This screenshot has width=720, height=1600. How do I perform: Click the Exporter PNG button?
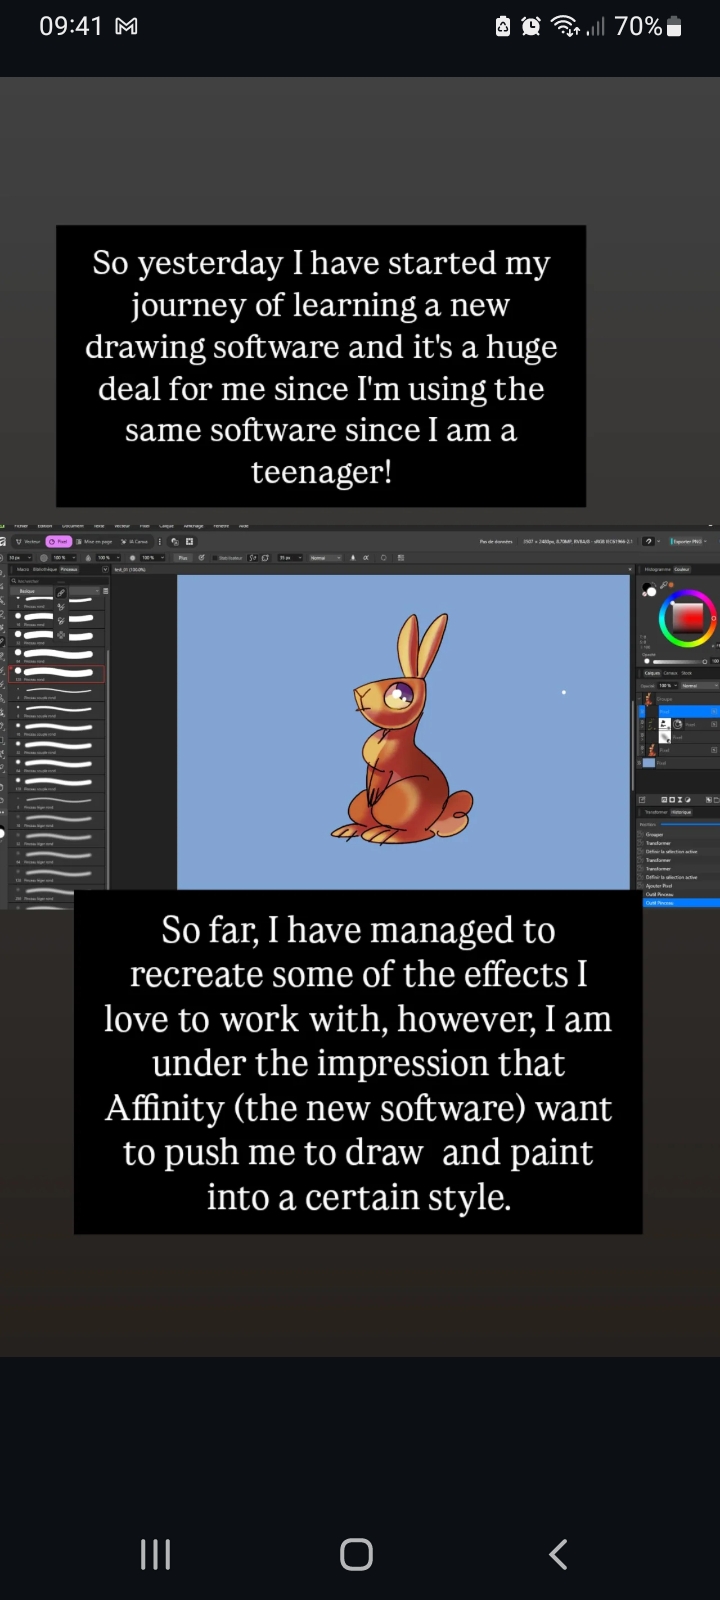688,541
